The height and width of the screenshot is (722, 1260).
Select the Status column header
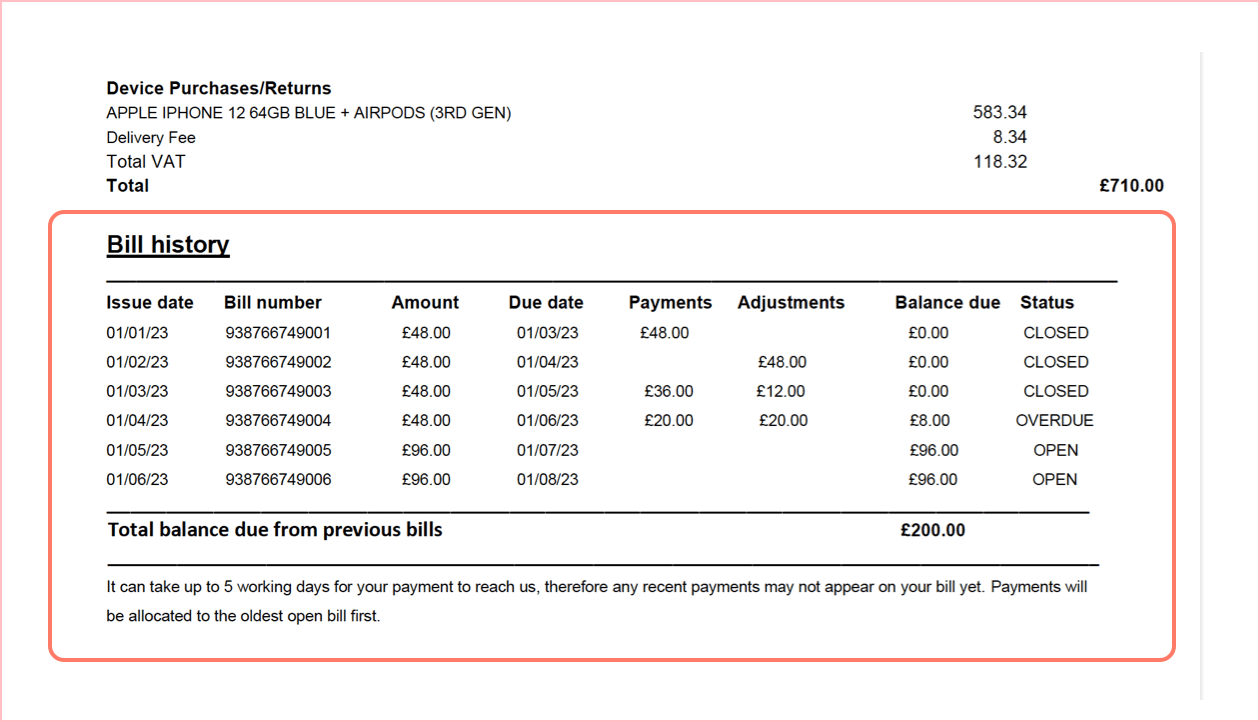[1046, 303]
